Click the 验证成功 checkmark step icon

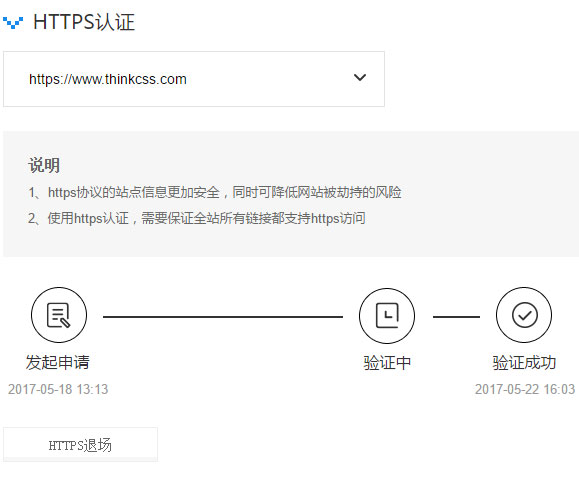pos(524,315)
